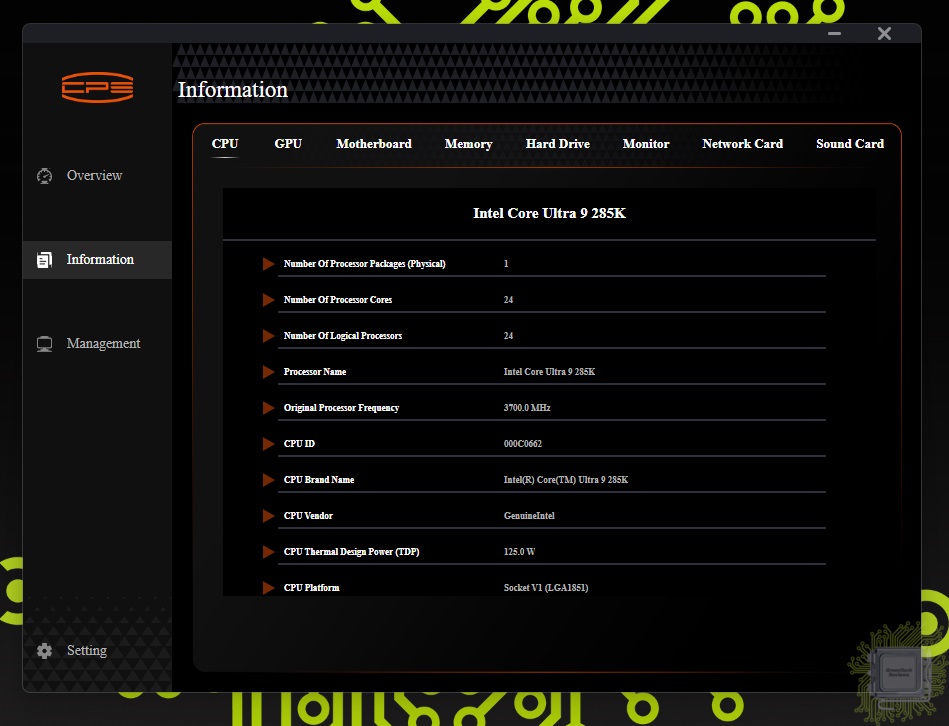Click the 3700.0 MHz frequency value

(527, 408)
